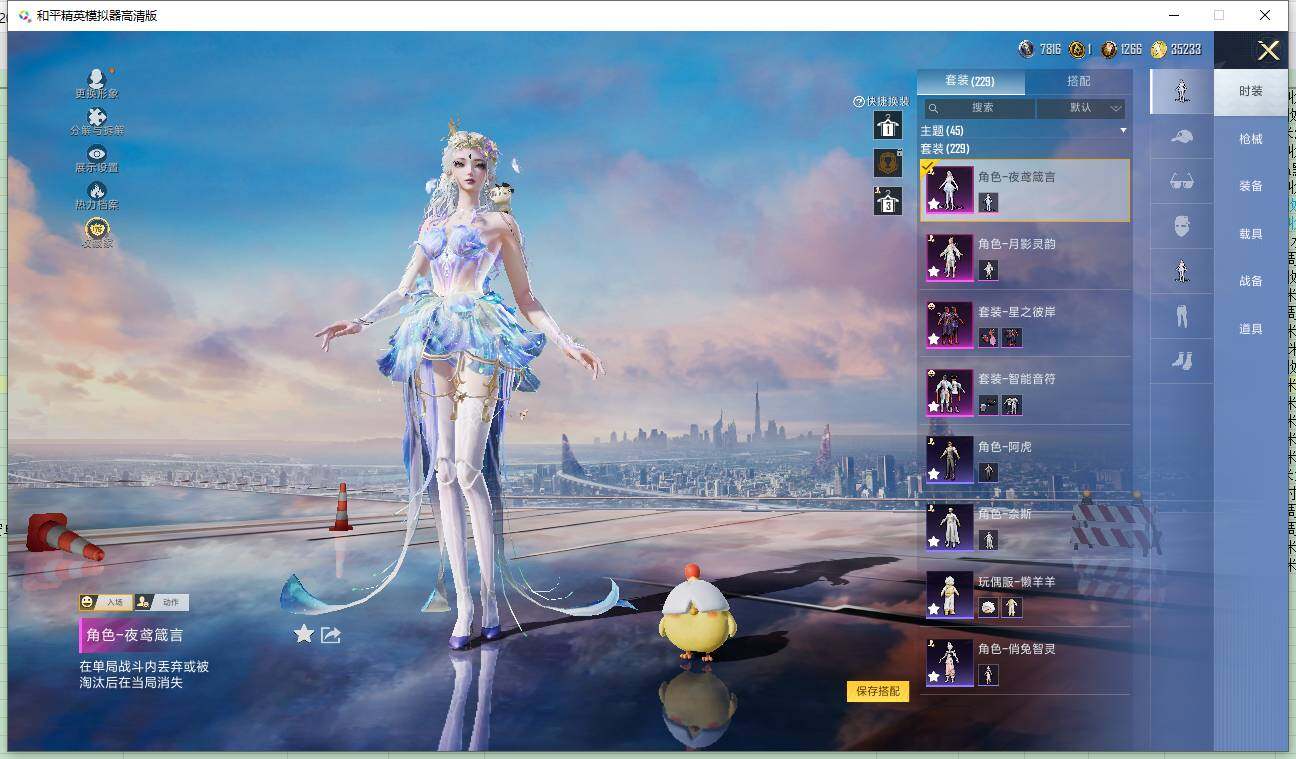The image size is (1296, 759).
Task: Switch to the 套装 (229) tab
Action: pyautogui.click(x=970, y=81)
